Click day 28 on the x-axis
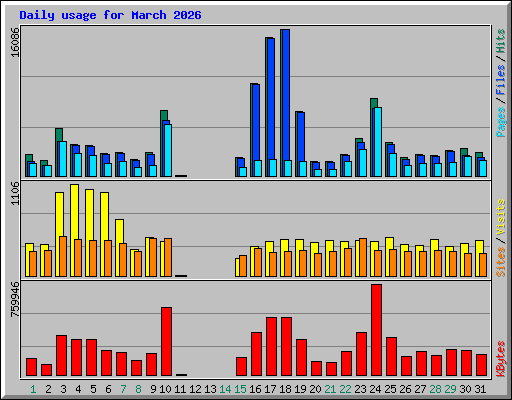The image size is (512, 400). pos(435,389)
